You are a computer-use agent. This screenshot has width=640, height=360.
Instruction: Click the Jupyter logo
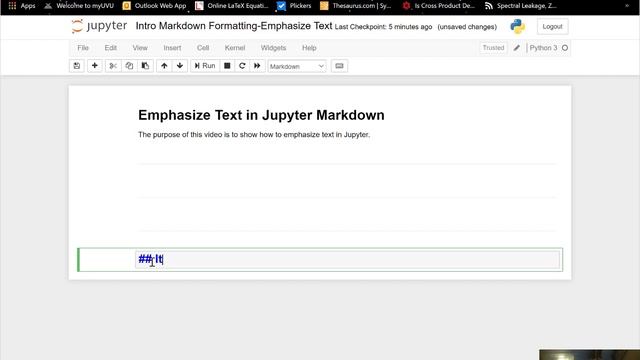pyautogui.click(x=99, y=26)
